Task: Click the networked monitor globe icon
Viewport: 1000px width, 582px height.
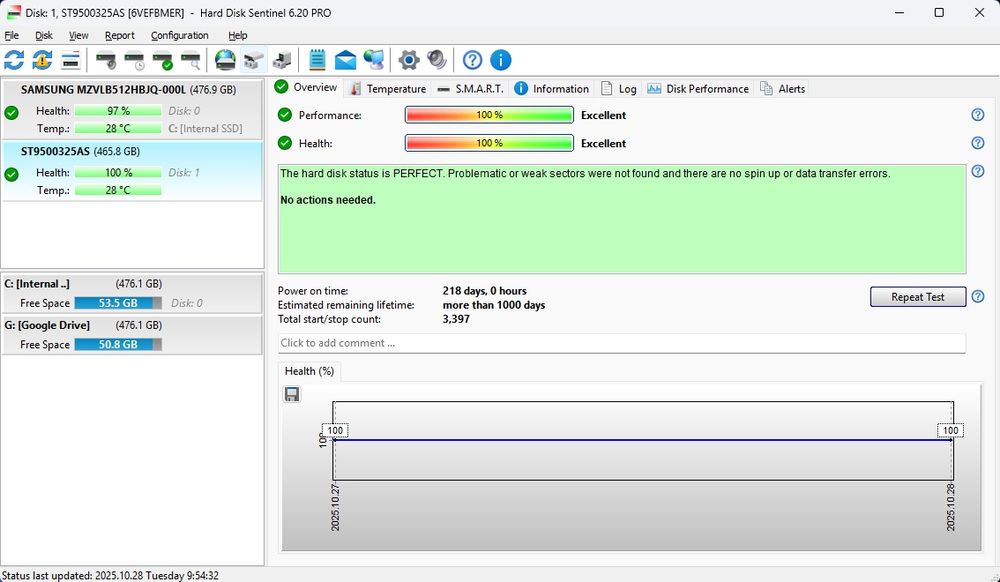Action: coord(374,61)
